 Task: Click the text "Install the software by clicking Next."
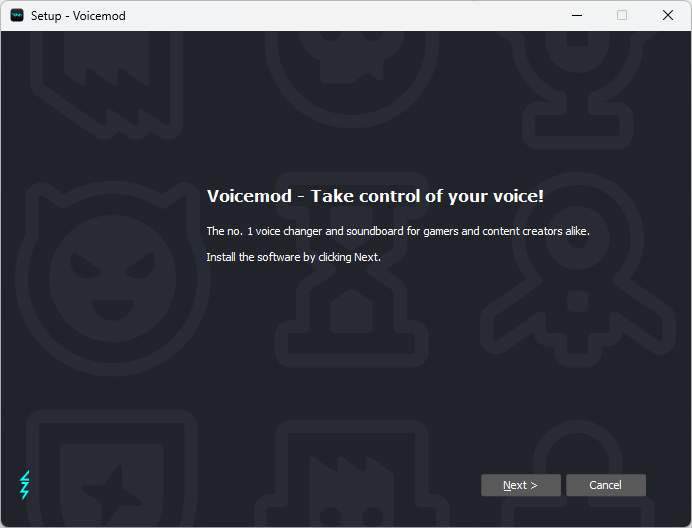pyautogui.click(x=293, y=257)
